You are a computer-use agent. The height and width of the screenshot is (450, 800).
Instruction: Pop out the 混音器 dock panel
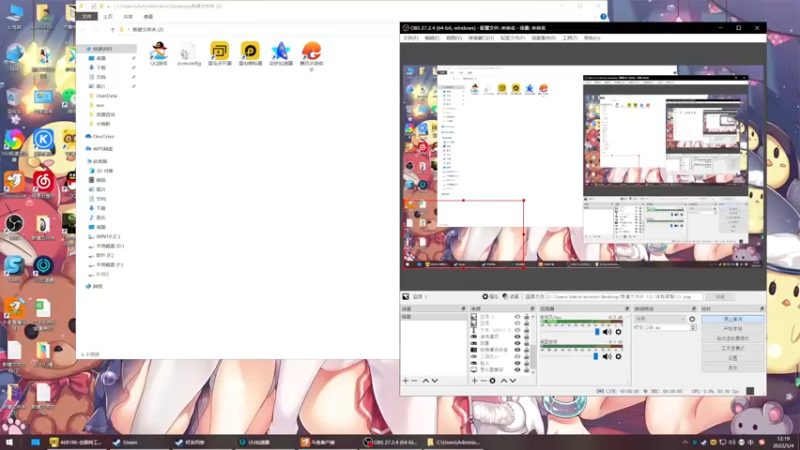tap(627, 309)
